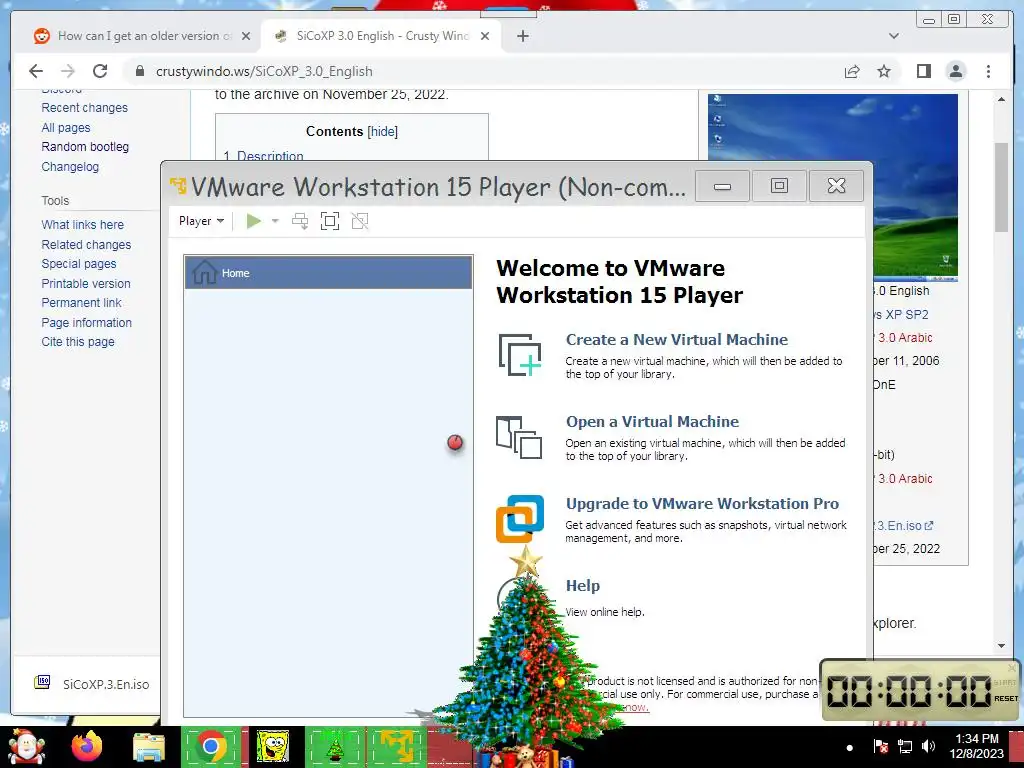
Task: Open the Open a Virtual Machine link
Action: click(x=652, y=422)
